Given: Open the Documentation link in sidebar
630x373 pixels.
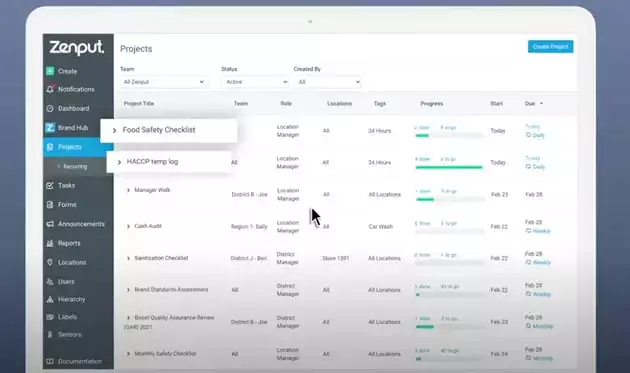Looking at the screenshot, I should (80, 361).
